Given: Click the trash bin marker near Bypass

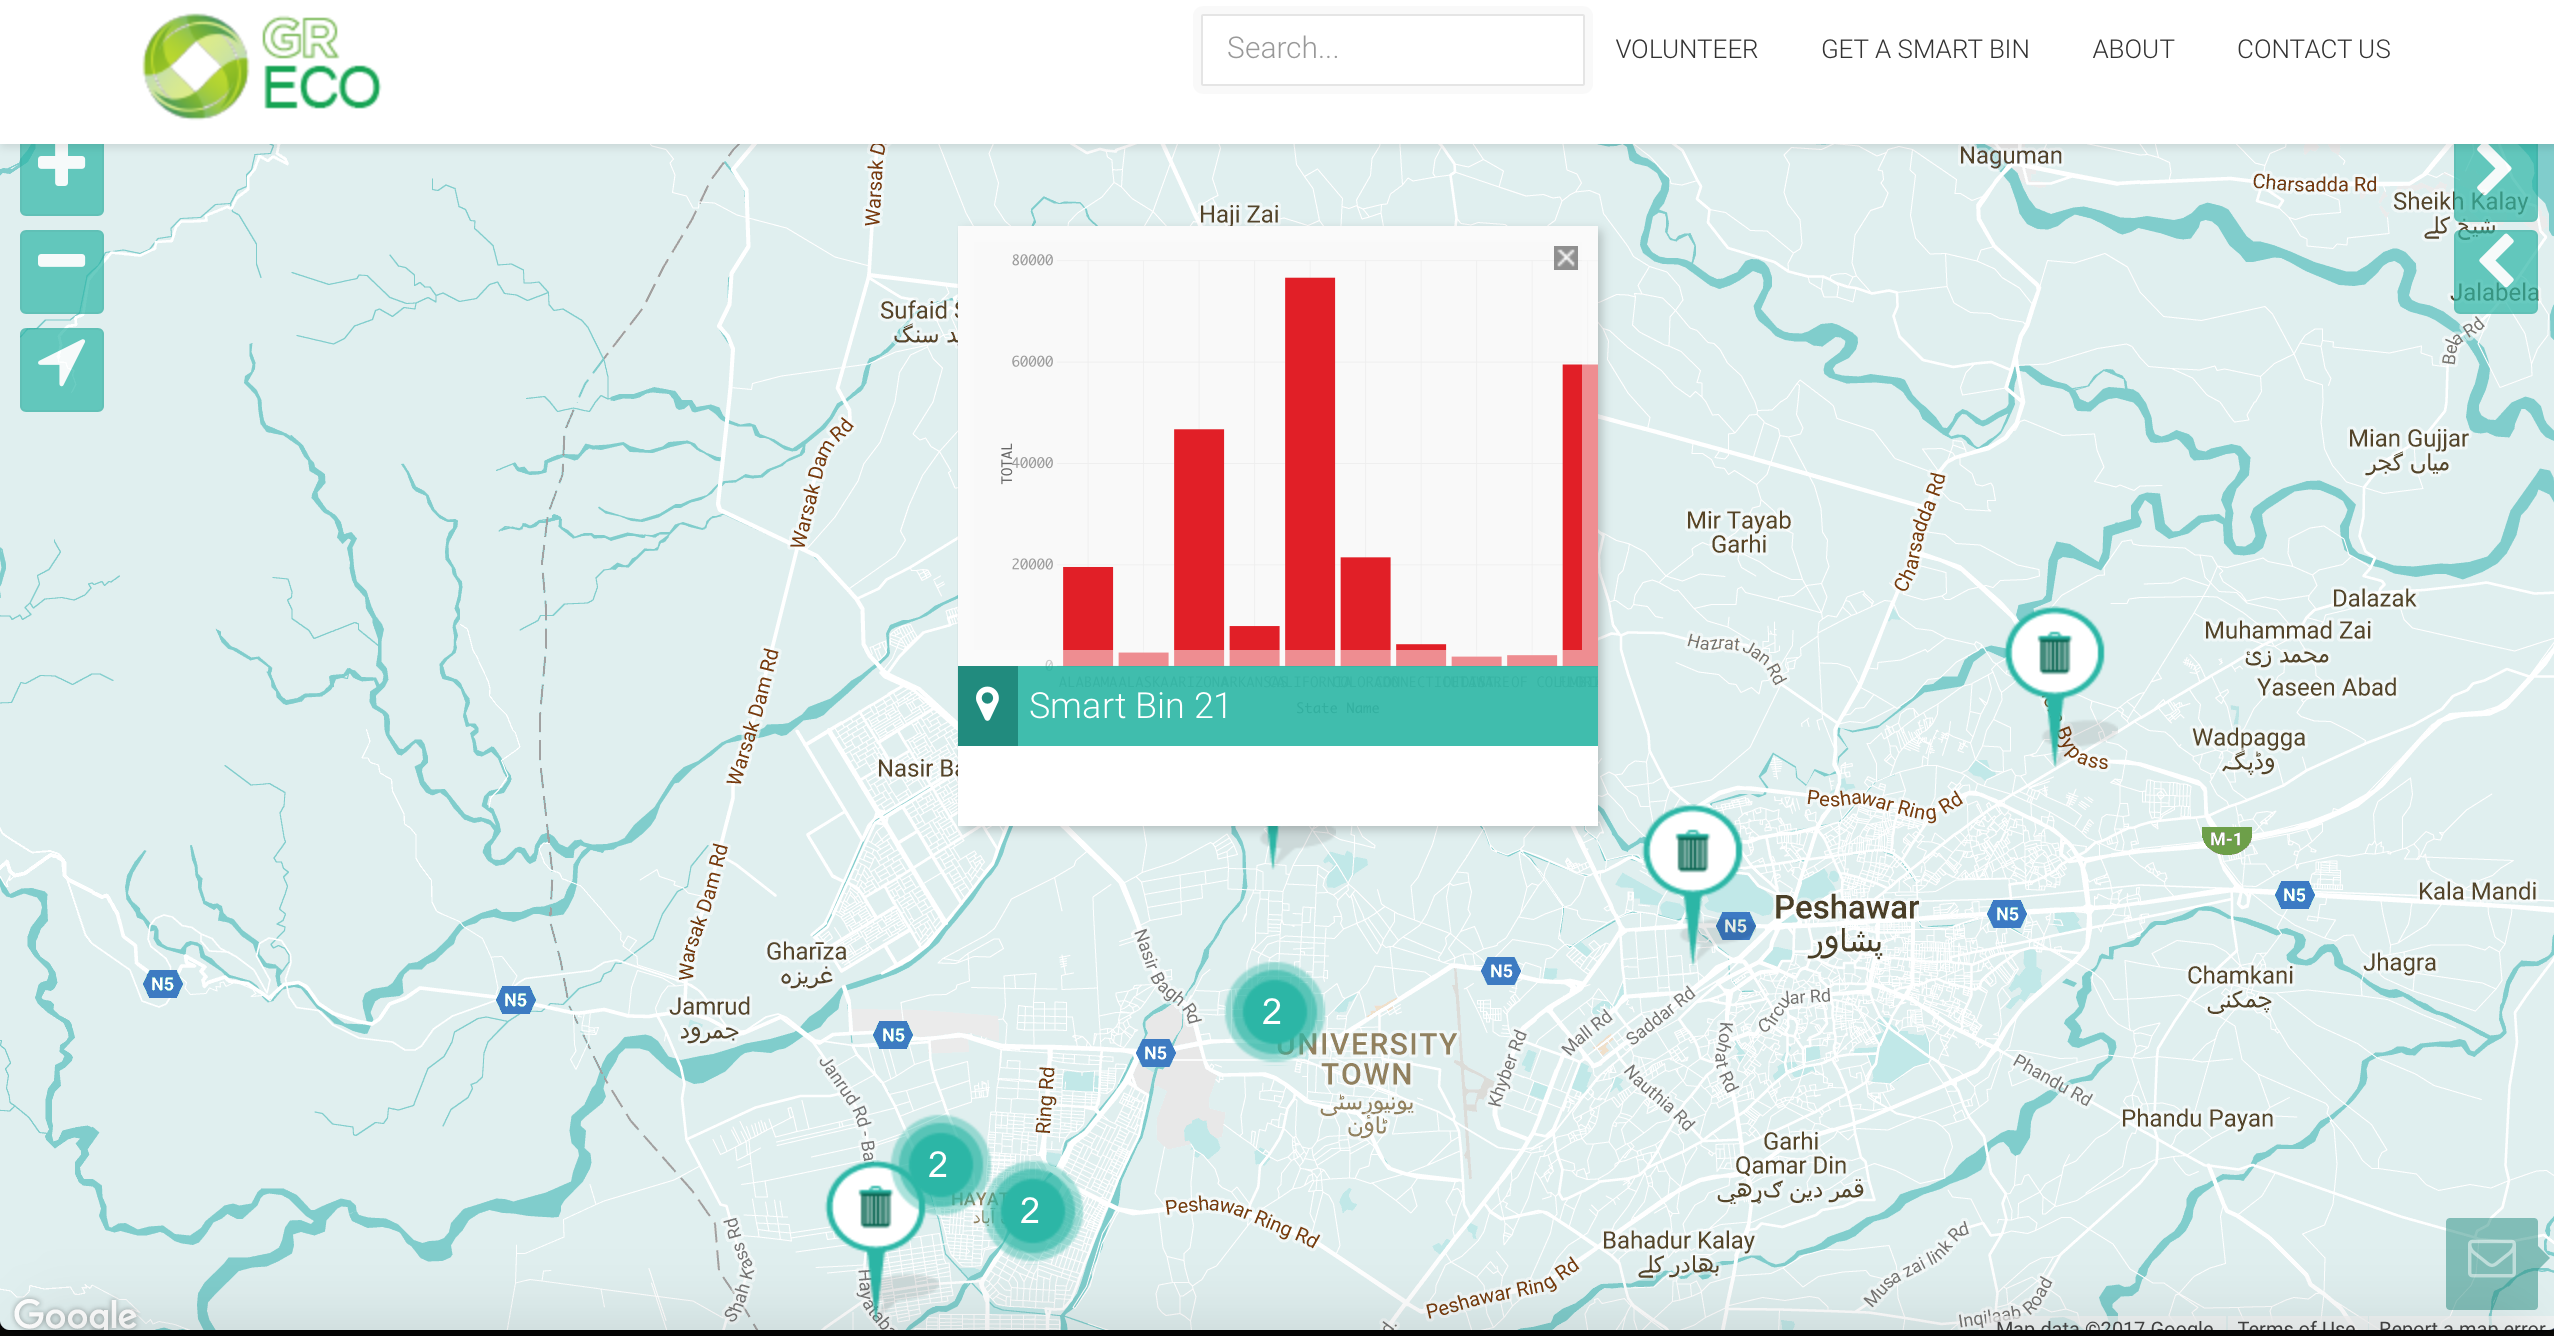Looking at the screenshot, I should click(2054, 654).
